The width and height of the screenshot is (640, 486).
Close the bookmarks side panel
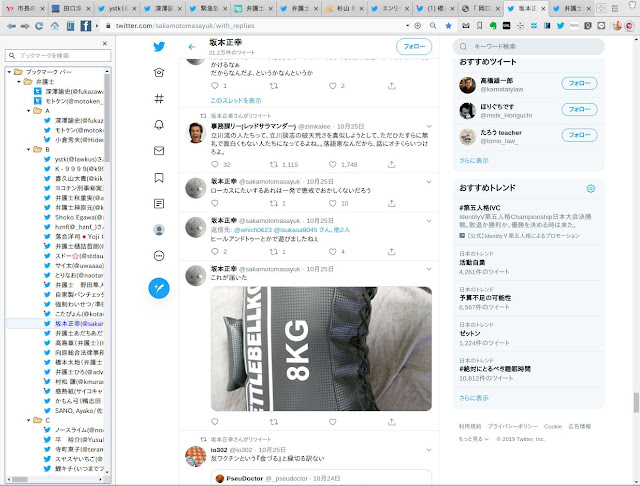(105, 43)
